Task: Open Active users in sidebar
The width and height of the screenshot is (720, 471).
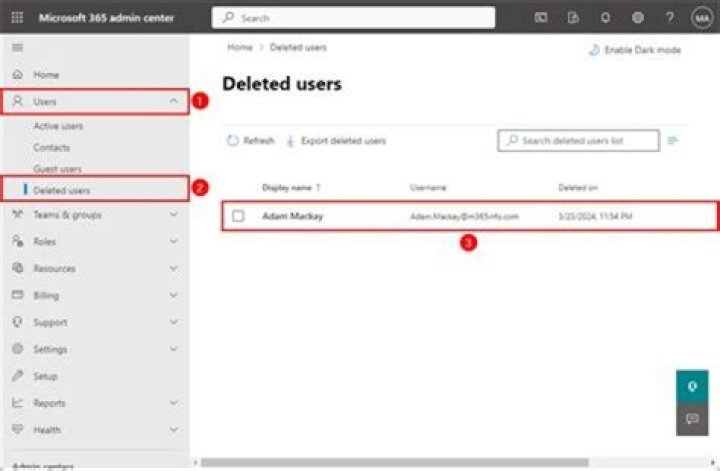Action: (58, 126)
